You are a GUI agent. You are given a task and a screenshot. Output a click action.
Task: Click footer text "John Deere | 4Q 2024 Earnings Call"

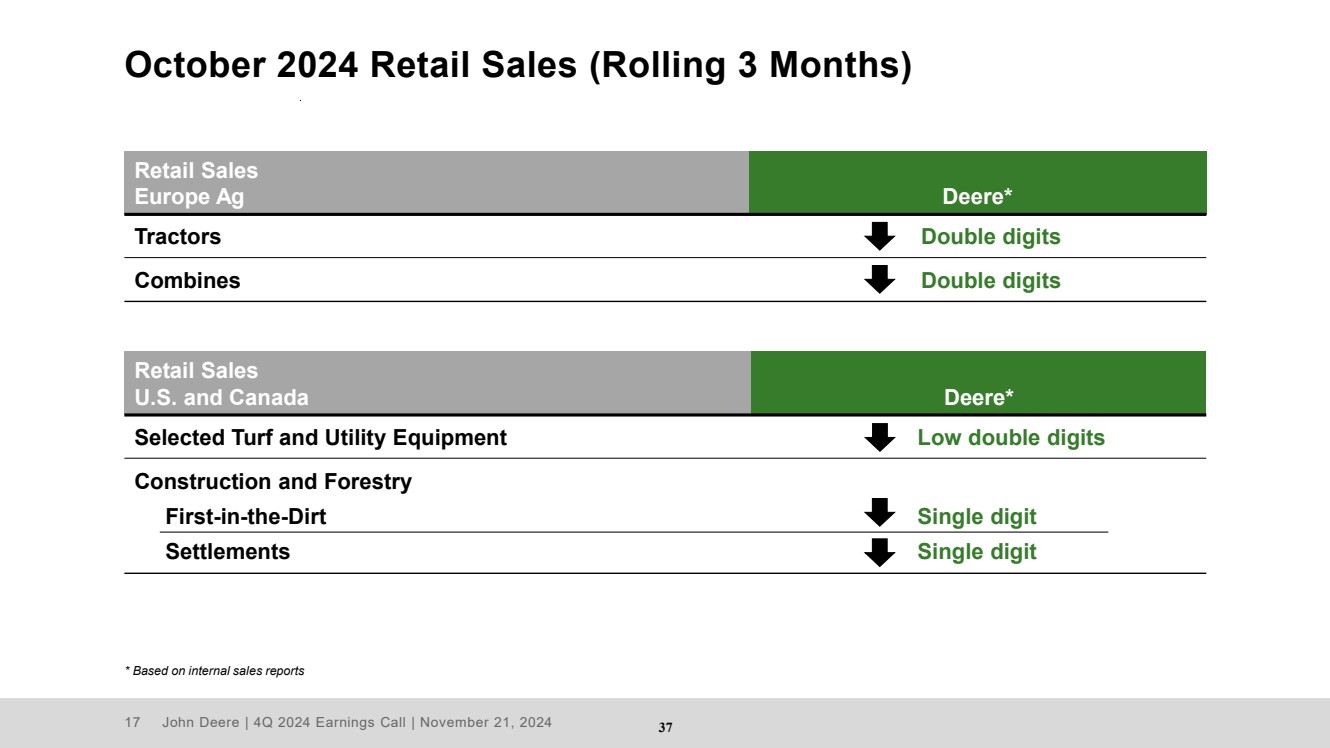tap(287, 722)
